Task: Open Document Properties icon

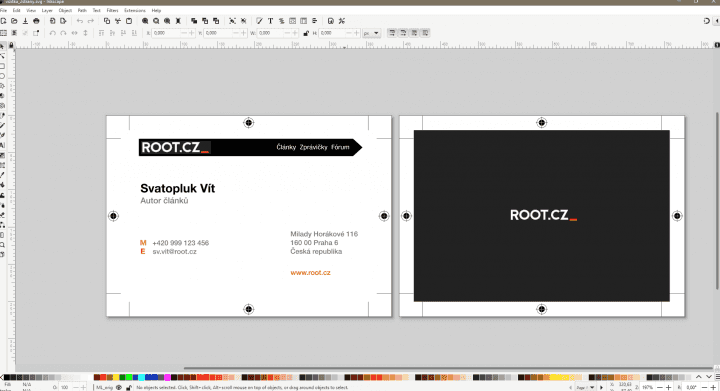Action: [331, 21]
